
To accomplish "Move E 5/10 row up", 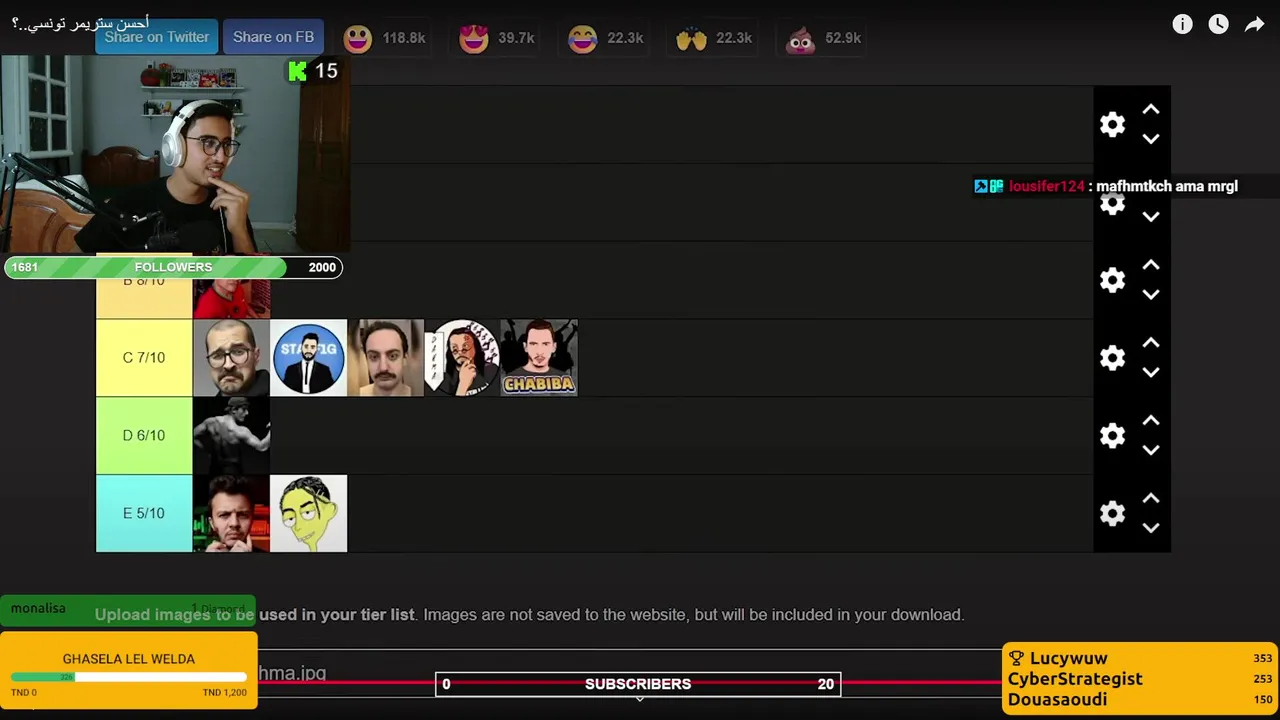I will 1151,498.
